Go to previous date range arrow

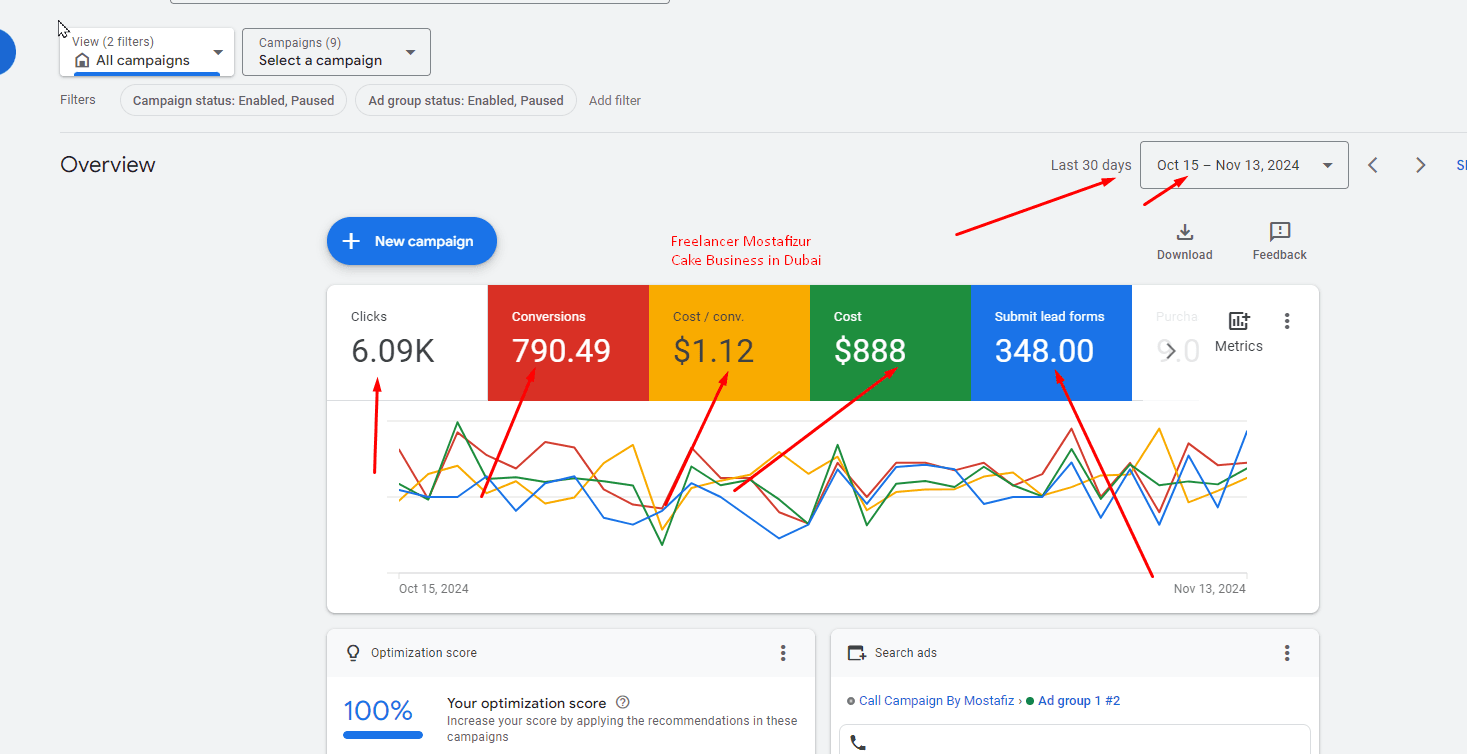pos(1373,165)
